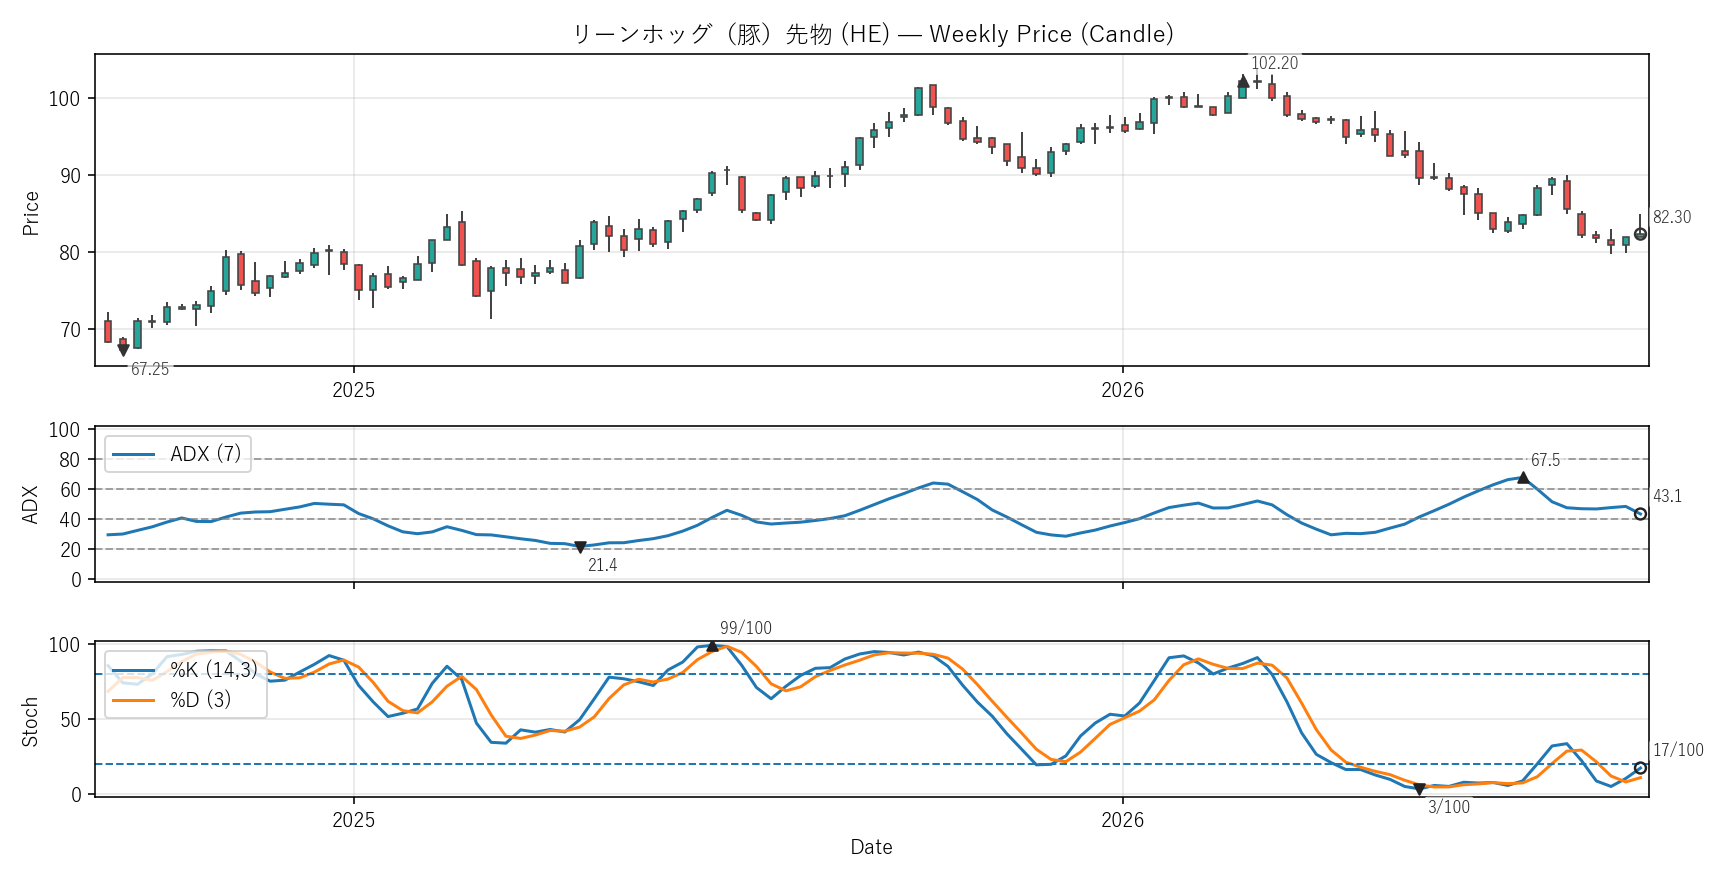Select the up-triangle marker at the ADX peak
Image resolution: width=1728 pixels, height=878 pixels.
pos(1523,478)
